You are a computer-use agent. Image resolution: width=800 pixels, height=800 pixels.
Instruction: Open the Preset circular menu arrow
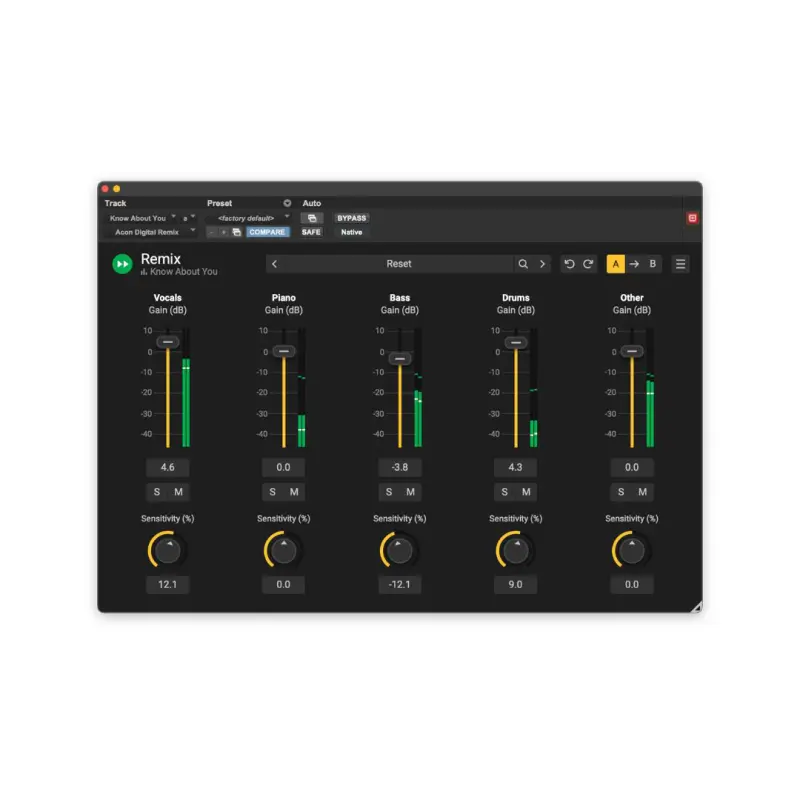[287, 203]
